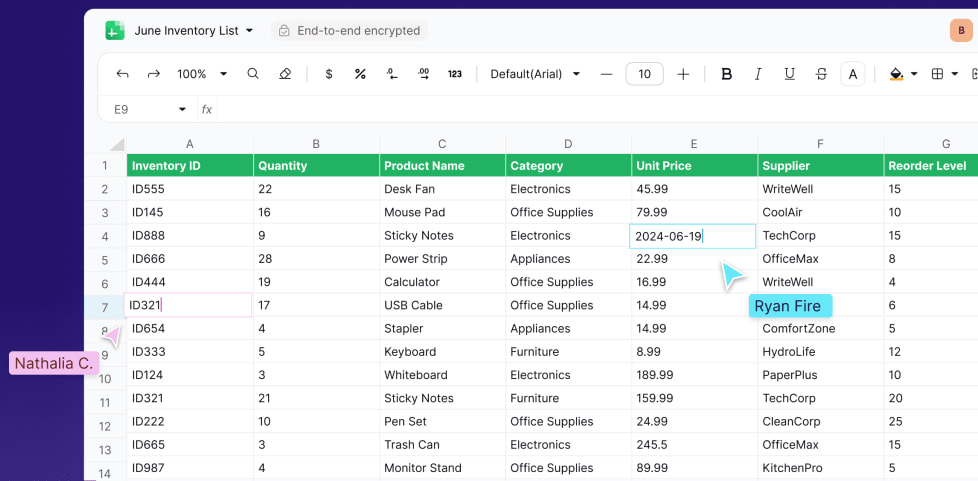The height and width of the screenshot is (481, 978).
Task: Increase font size with plus button
Action: [x=683, y=74]
